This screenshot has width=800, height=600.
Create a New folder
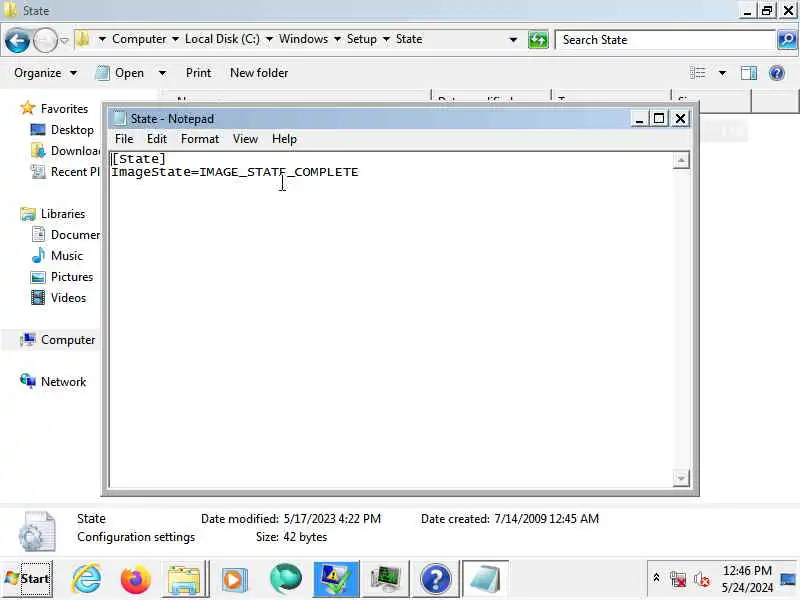(259, 73)
